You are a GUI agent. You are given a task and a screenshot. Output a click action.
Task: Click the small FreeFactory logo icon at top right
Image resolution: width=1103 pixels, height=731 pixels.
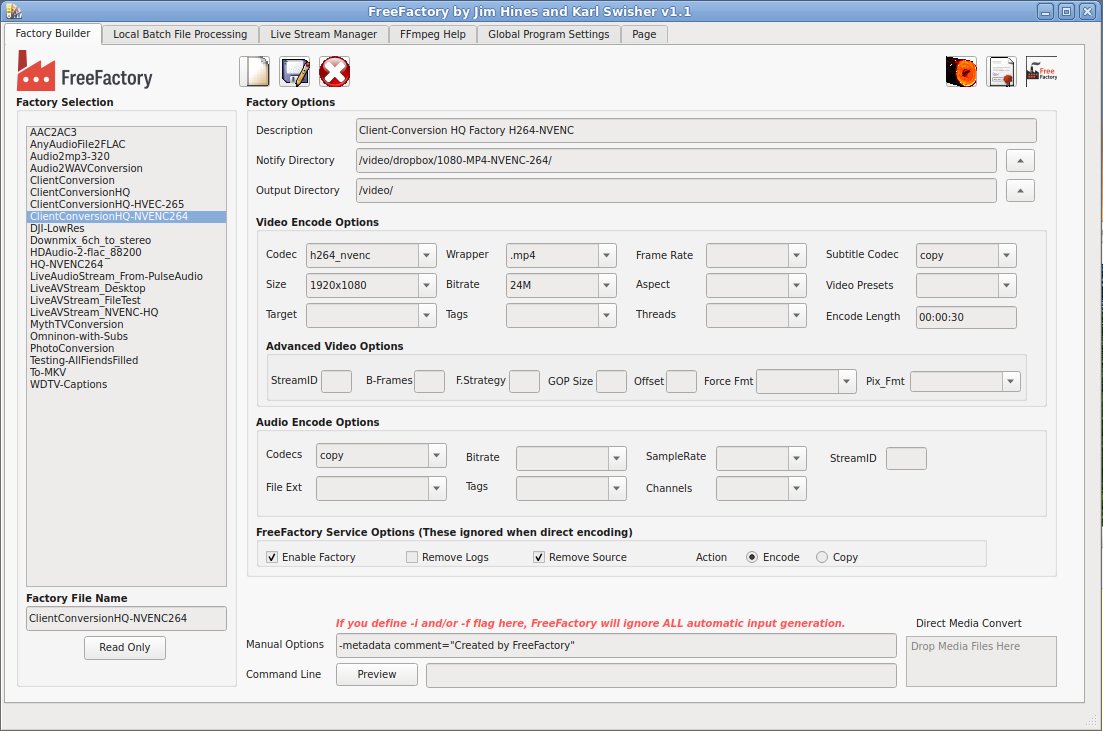click(x=1041, y=72)
